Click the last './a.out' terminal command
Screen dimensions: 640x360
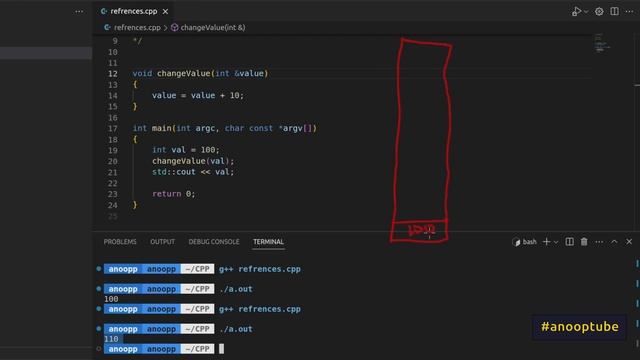pos(236,329)
